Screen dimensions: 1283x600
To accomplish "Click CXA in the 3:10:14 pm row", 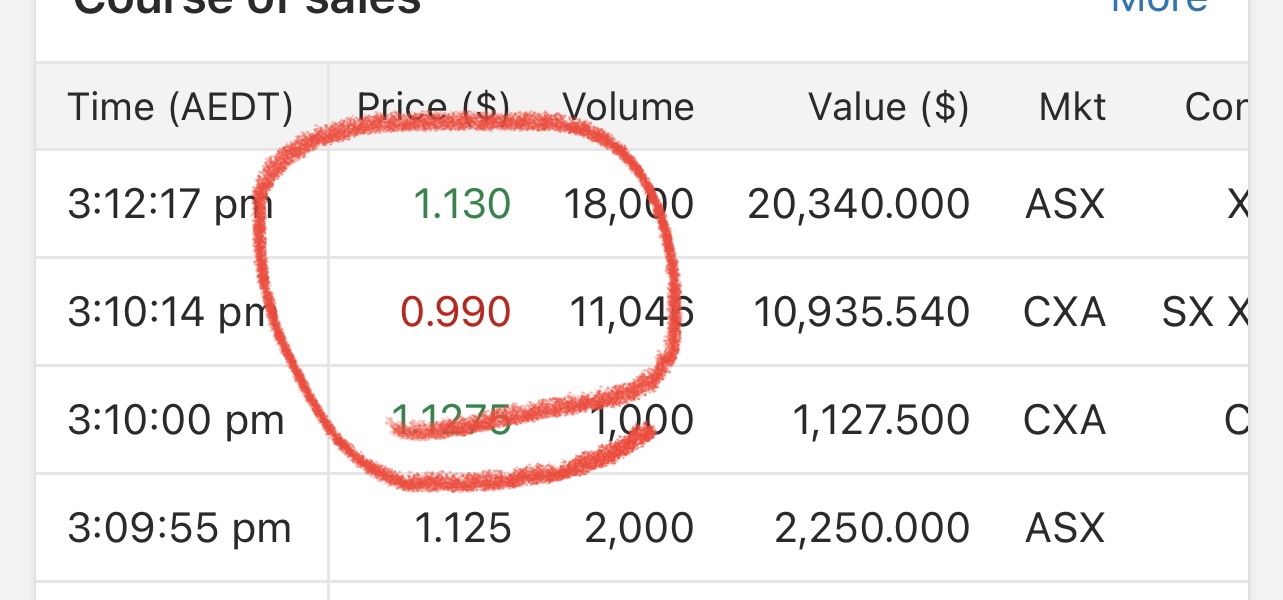I will pos(1065,313).
